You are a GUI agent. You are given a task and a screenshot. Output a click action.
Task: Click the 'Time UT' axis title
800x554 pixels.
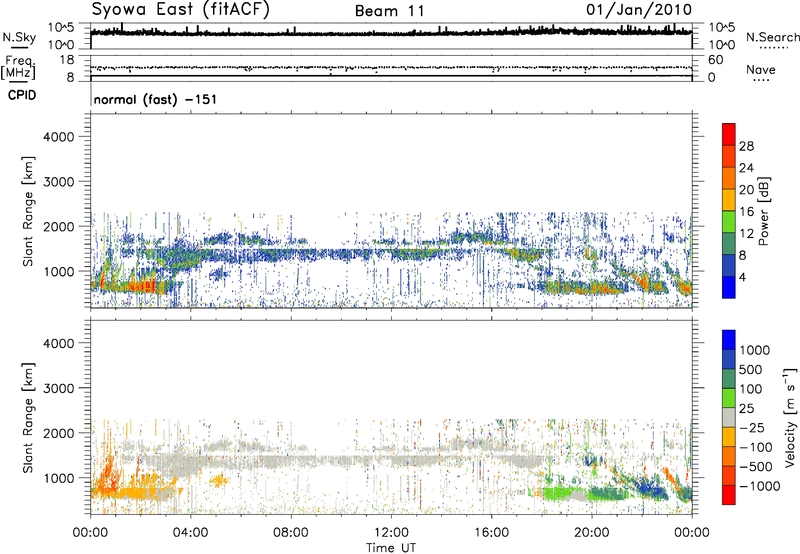tap(391, 548)
